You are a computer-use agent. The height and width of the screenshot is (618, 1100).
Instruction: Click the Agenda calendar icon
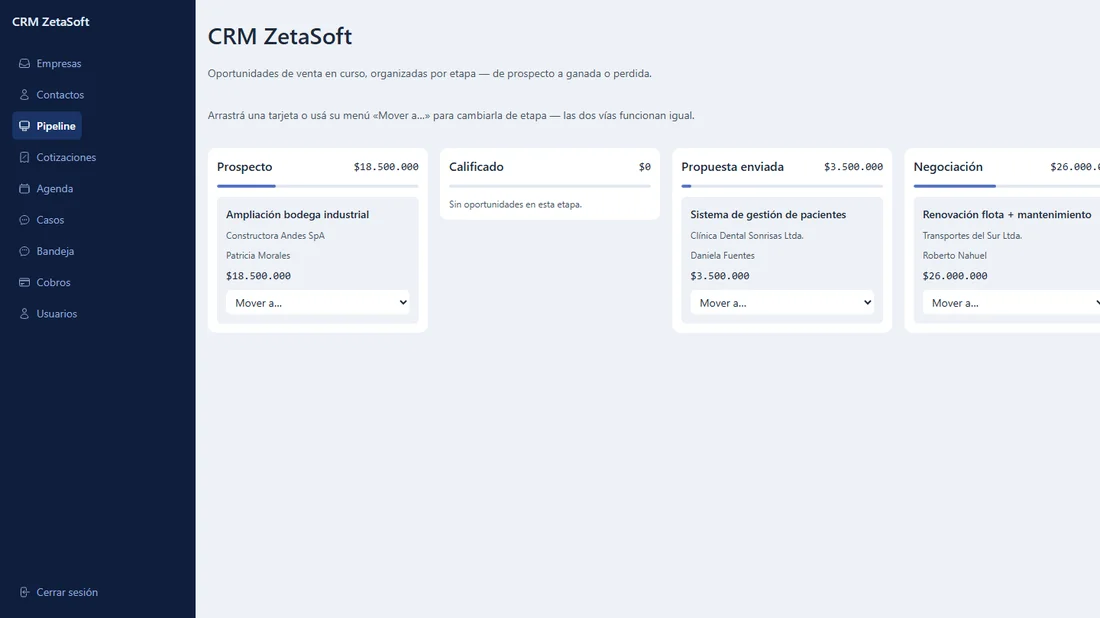click(x=25, y=189)
